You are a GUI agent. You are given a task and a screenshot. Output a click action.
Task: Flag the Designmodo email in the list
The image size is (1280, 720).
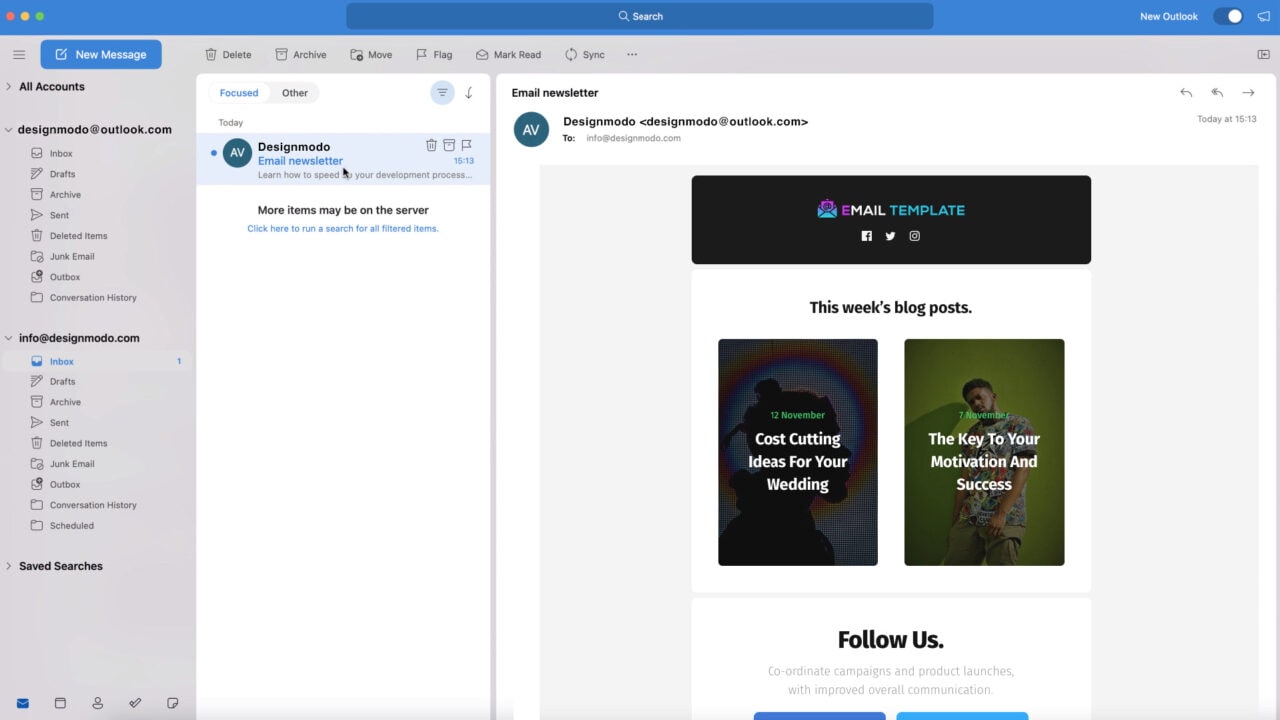(466, 145)
